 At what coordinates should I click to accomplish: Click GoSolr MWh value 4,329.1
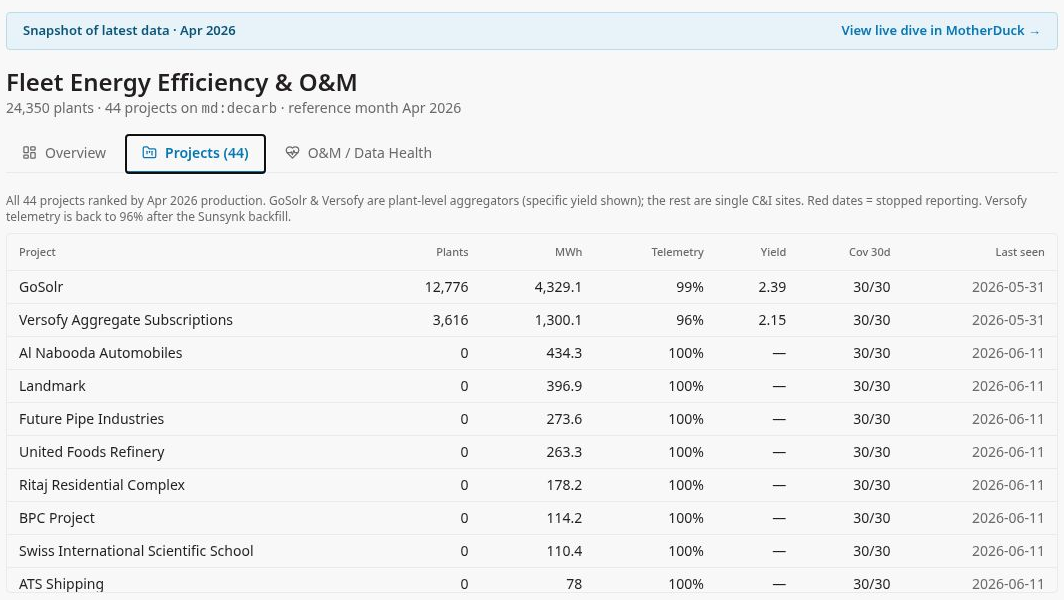tap(558, 287)
